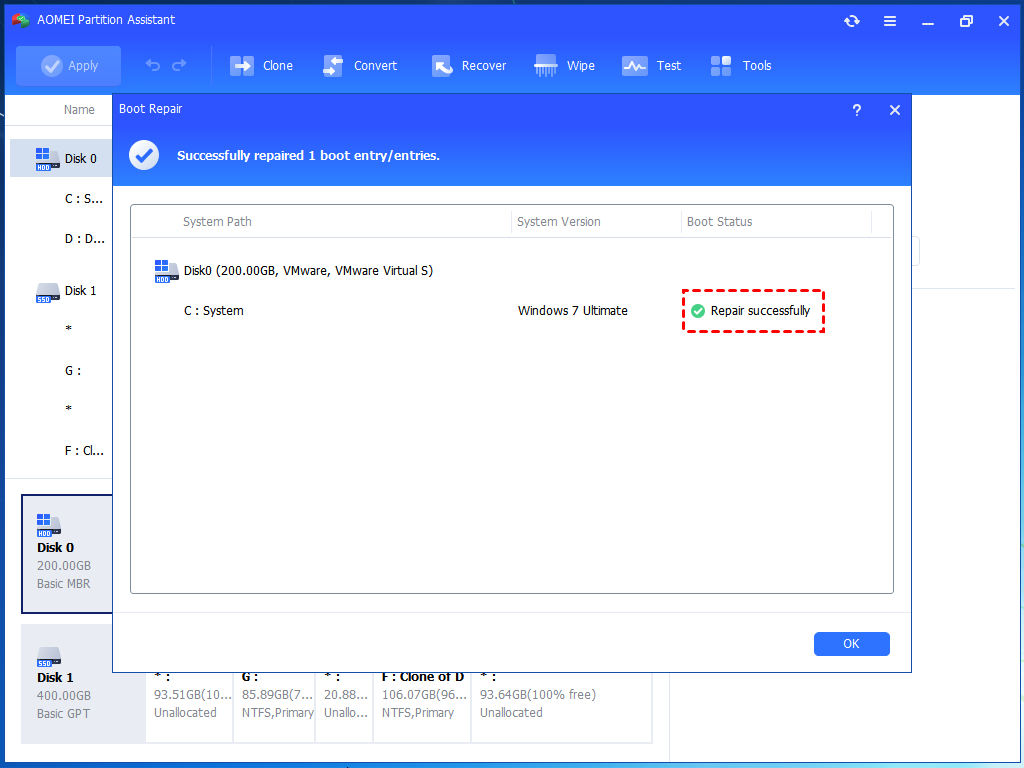
Task: Click the Clone toolbar icon
Action: tap(261, 66)
